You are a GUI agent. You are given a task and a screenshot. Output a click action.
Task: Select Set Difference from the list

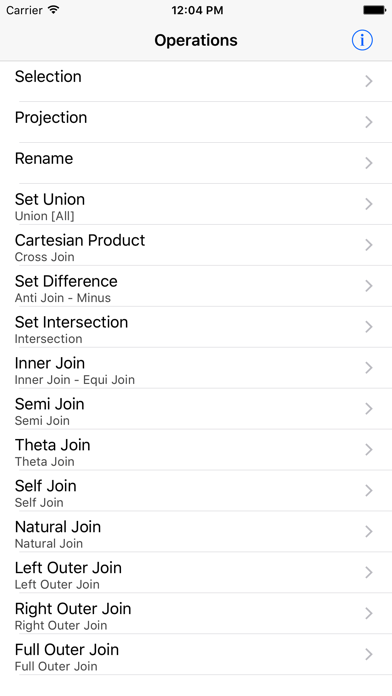coord(196,286)
